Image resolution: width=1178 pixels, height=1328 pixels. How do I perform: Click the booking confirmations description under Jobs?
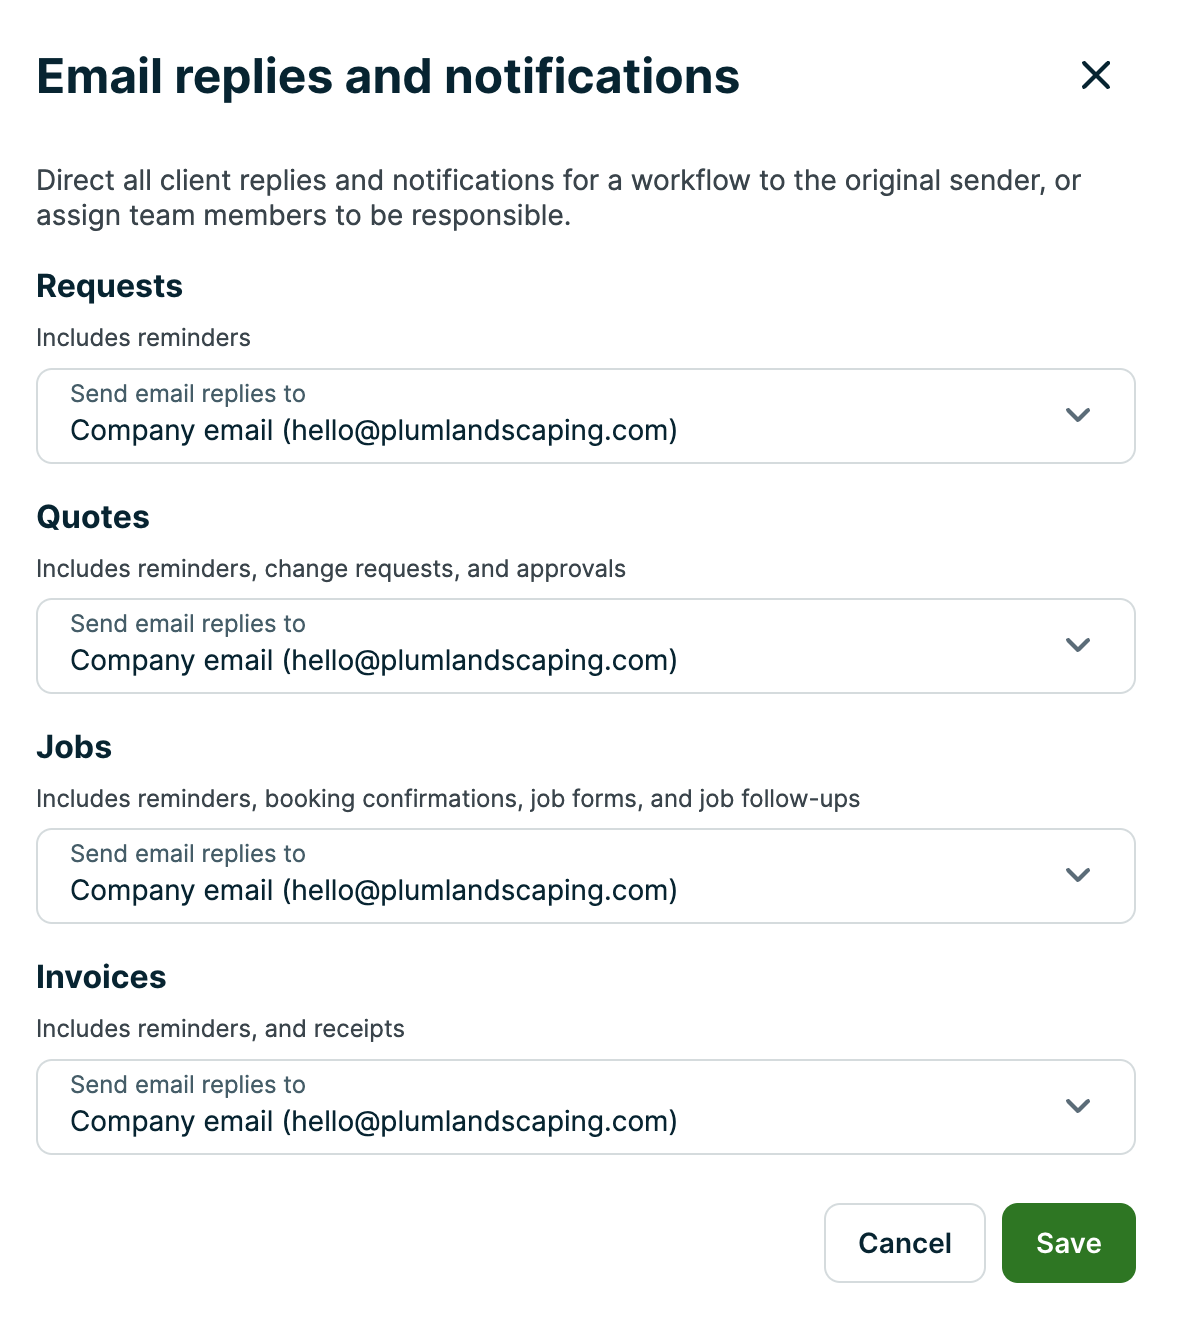pyautogui.click(x=448, y=799)
